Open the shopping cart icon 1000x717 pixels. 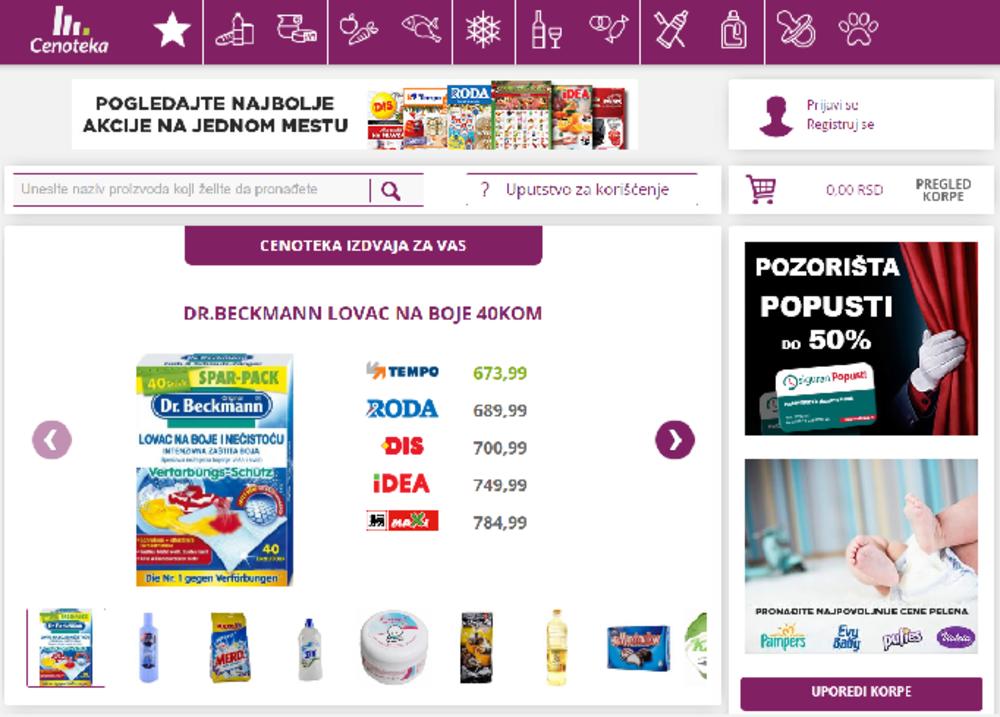coord(761,189)
